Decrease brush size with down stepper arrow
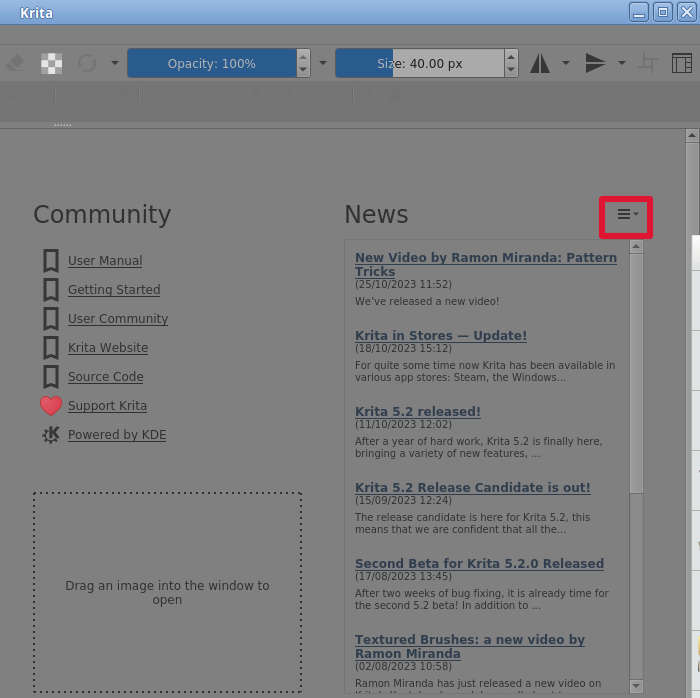 click(x=511, y=70)
